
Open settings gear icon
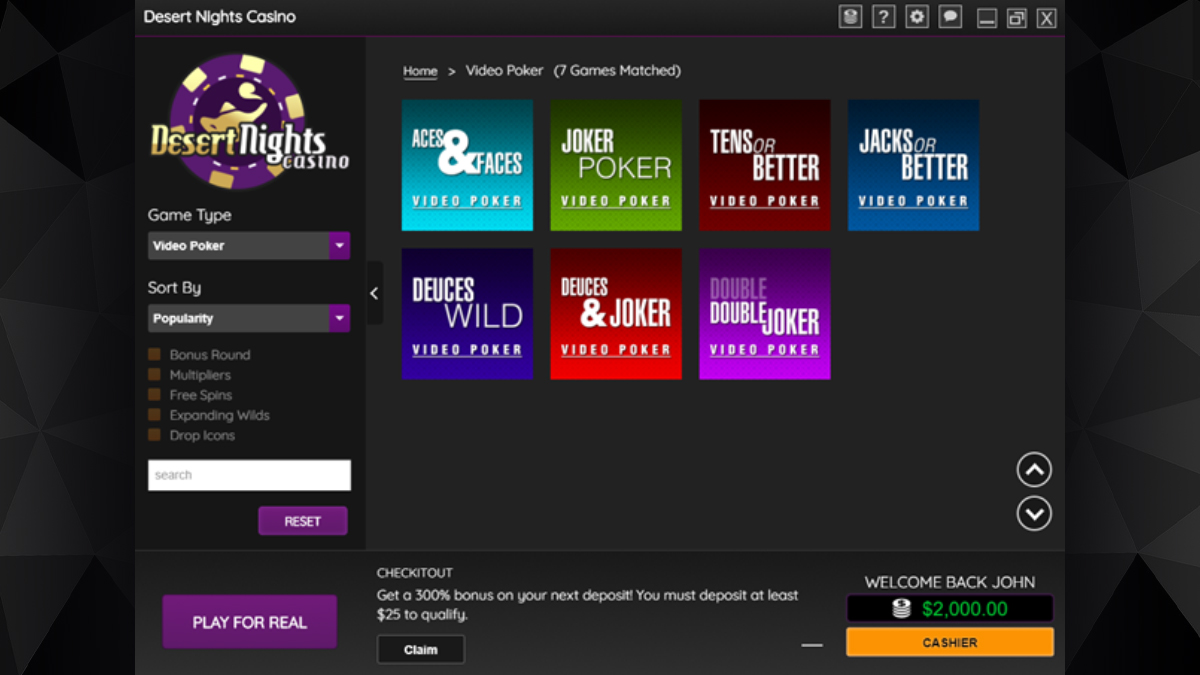(917, 17)
